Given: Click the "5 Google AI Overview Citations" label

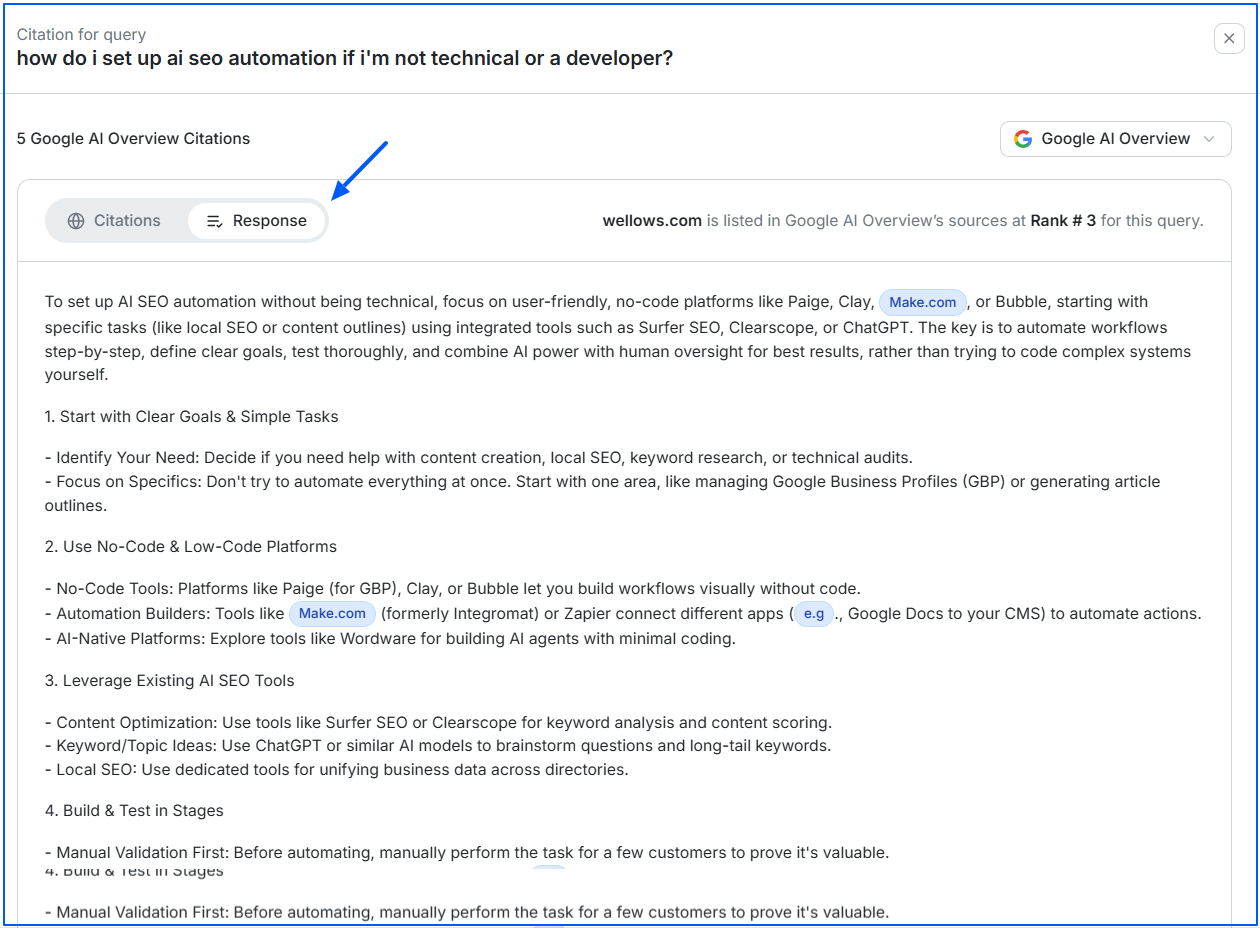Looking at the screenshot, I should tap(133, 139).
